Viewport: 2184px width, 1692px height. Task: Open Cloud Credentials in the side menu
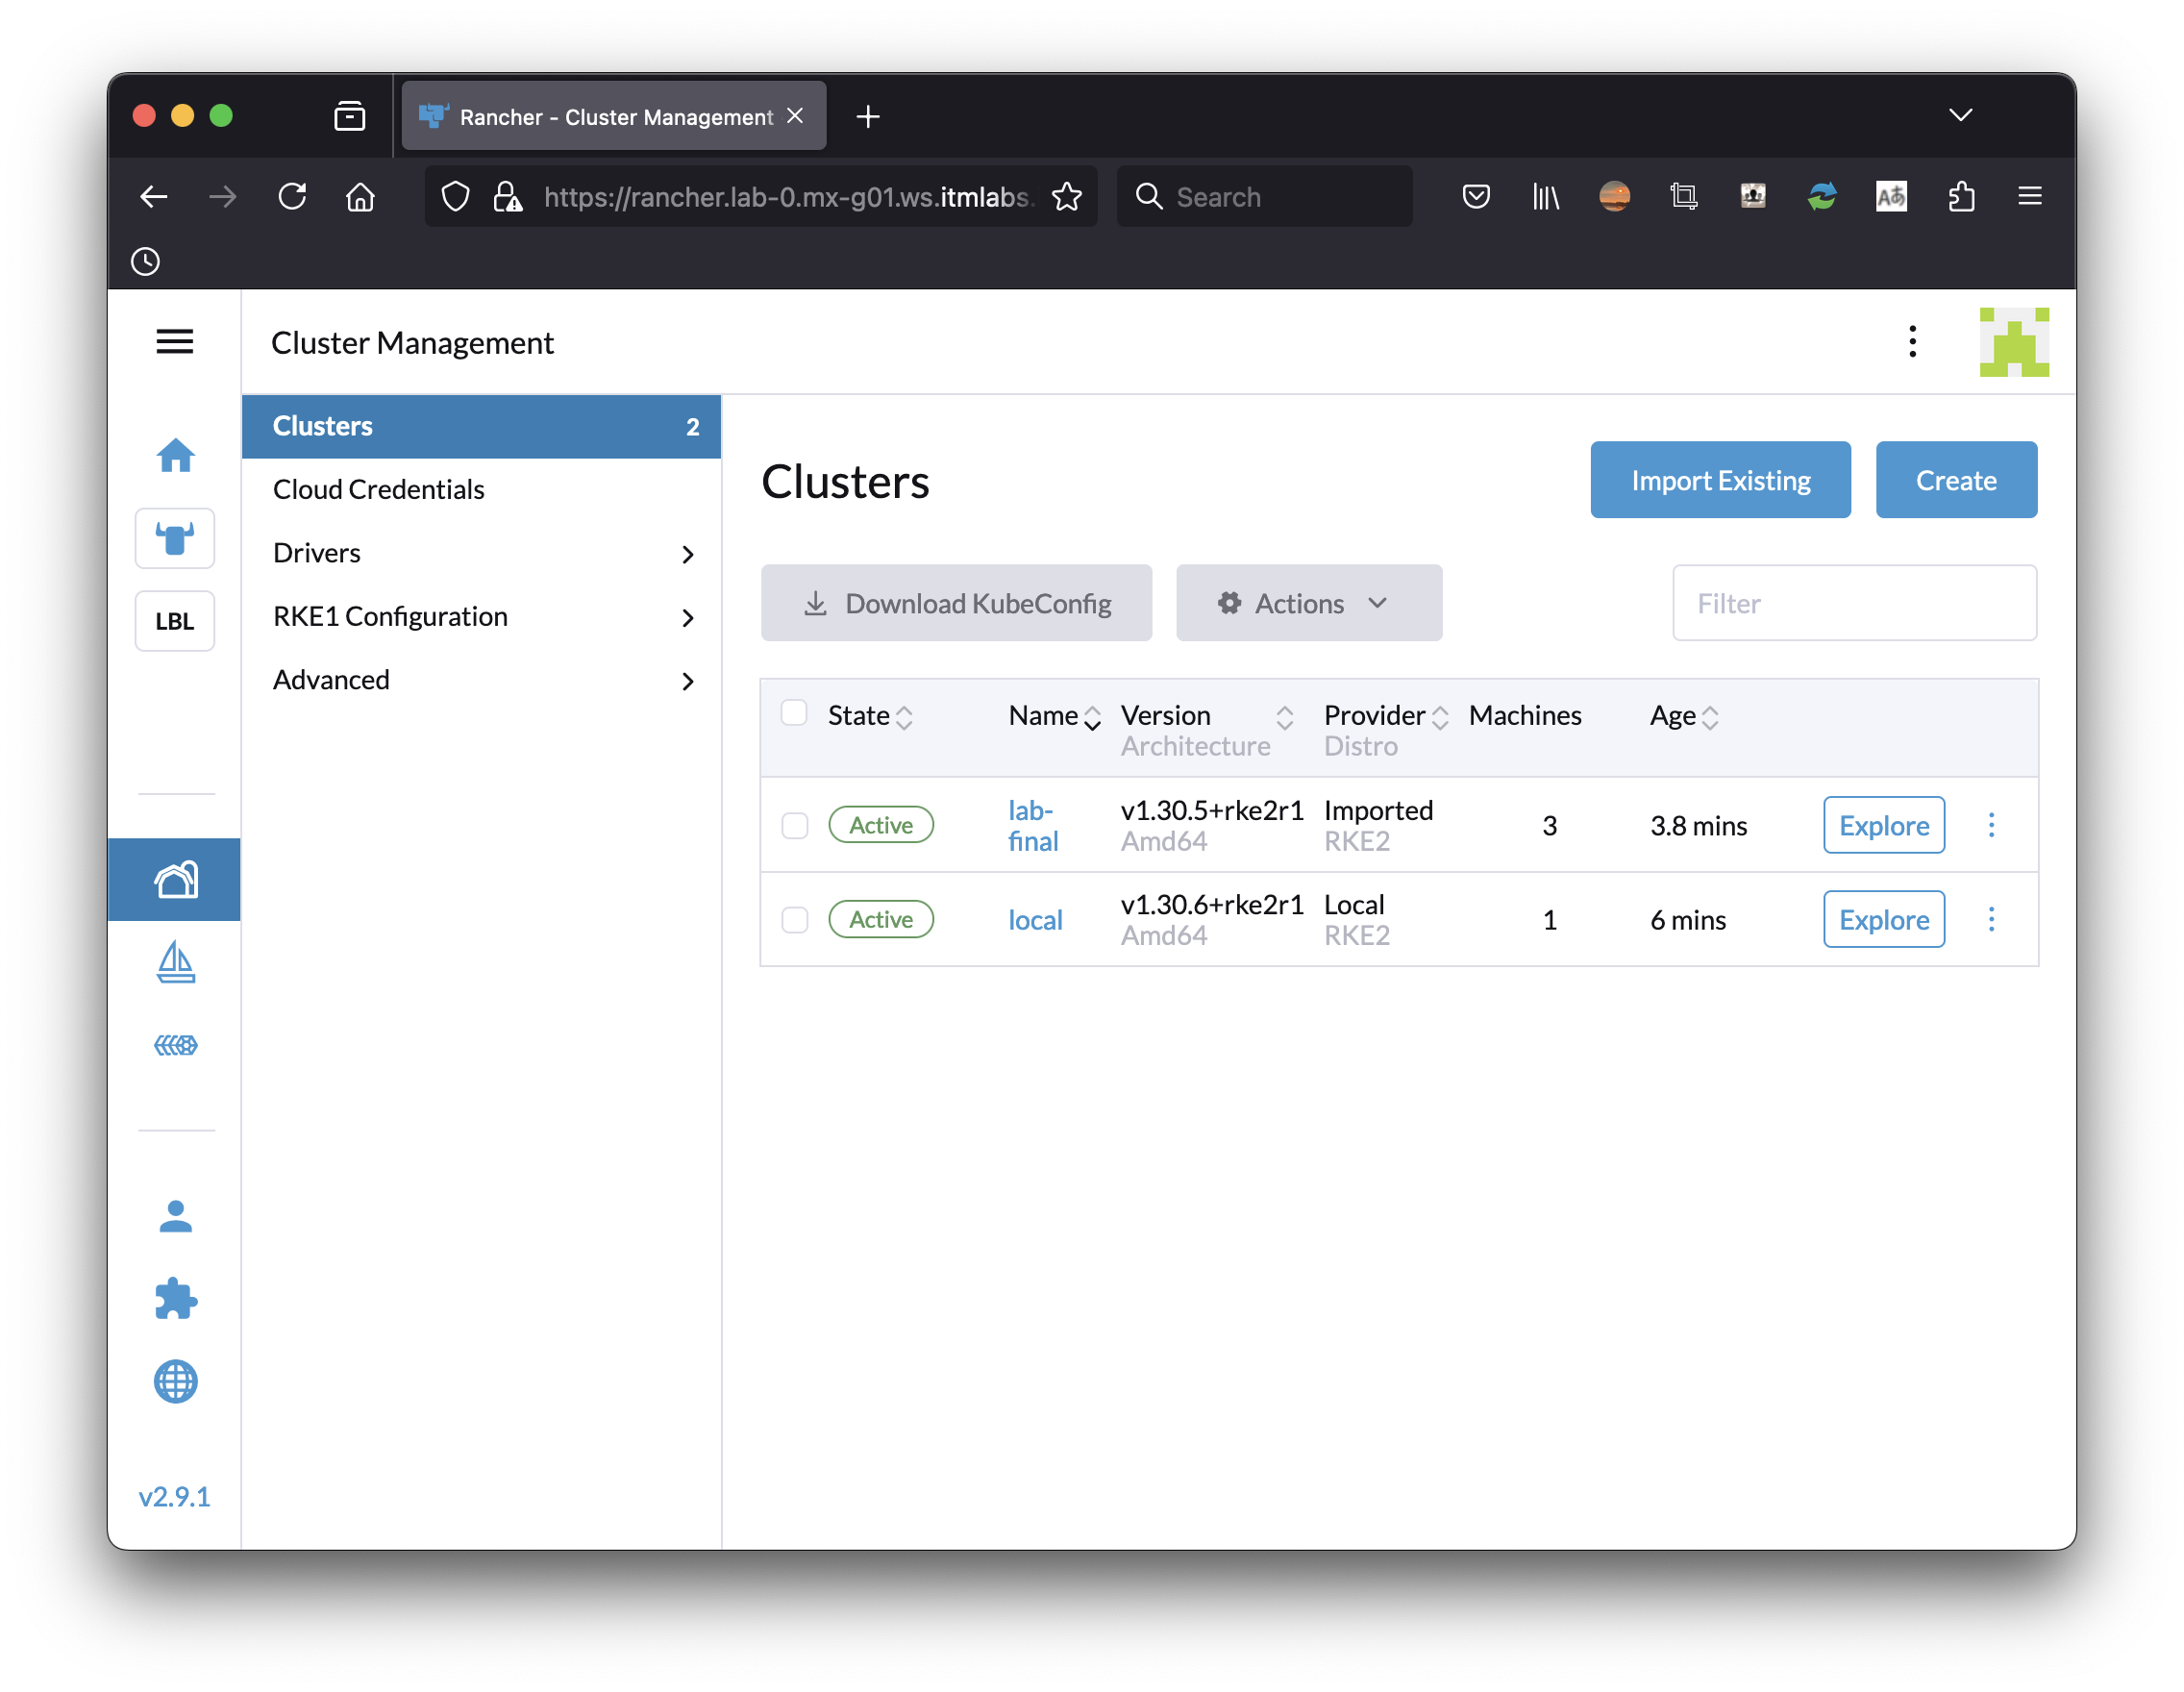[481, 490]
